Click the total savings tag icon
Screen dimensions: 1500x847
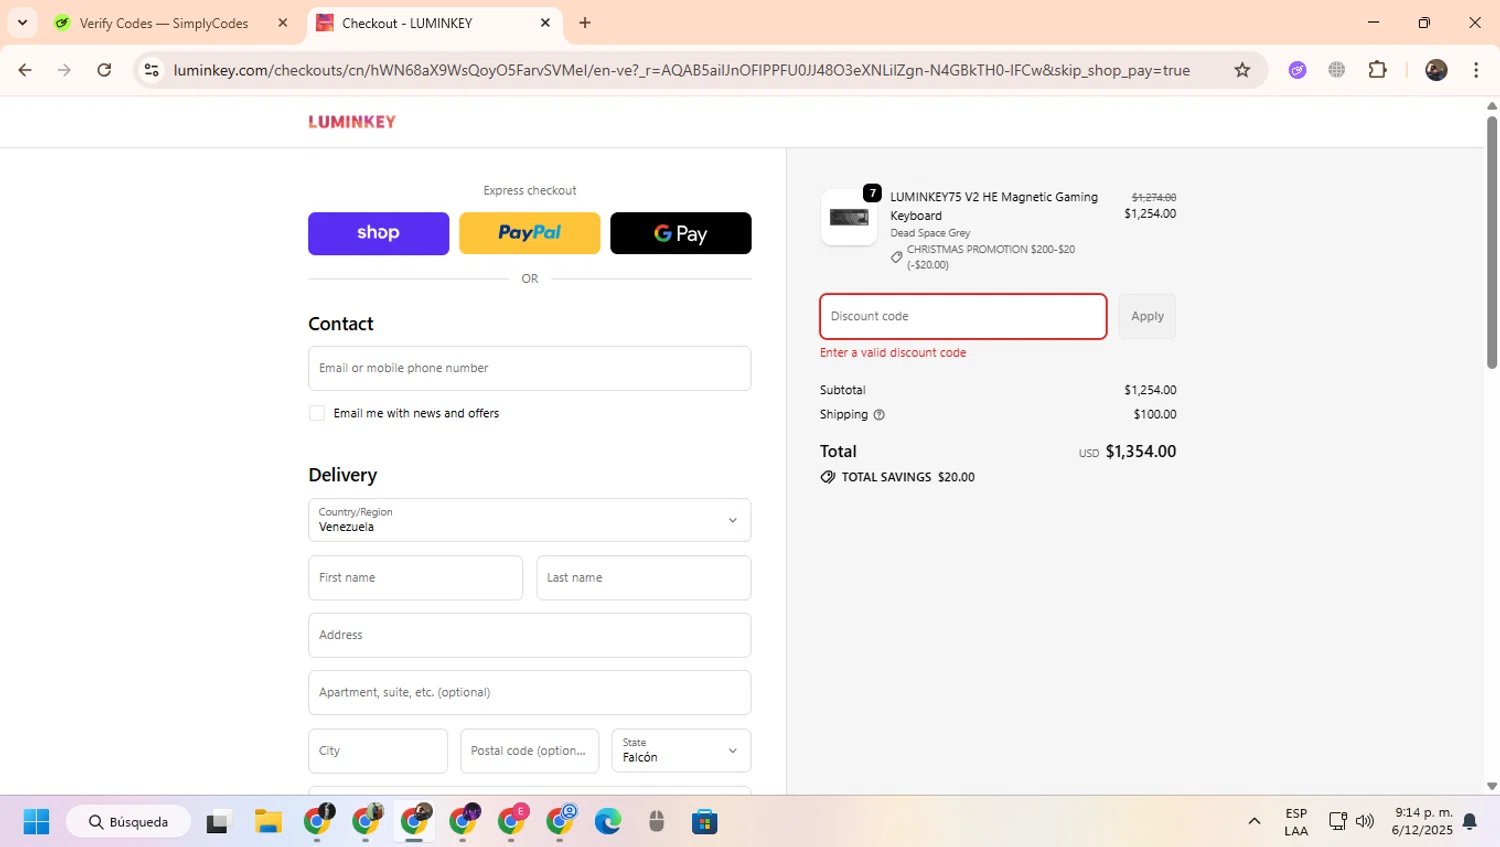(x=828, y=477)
